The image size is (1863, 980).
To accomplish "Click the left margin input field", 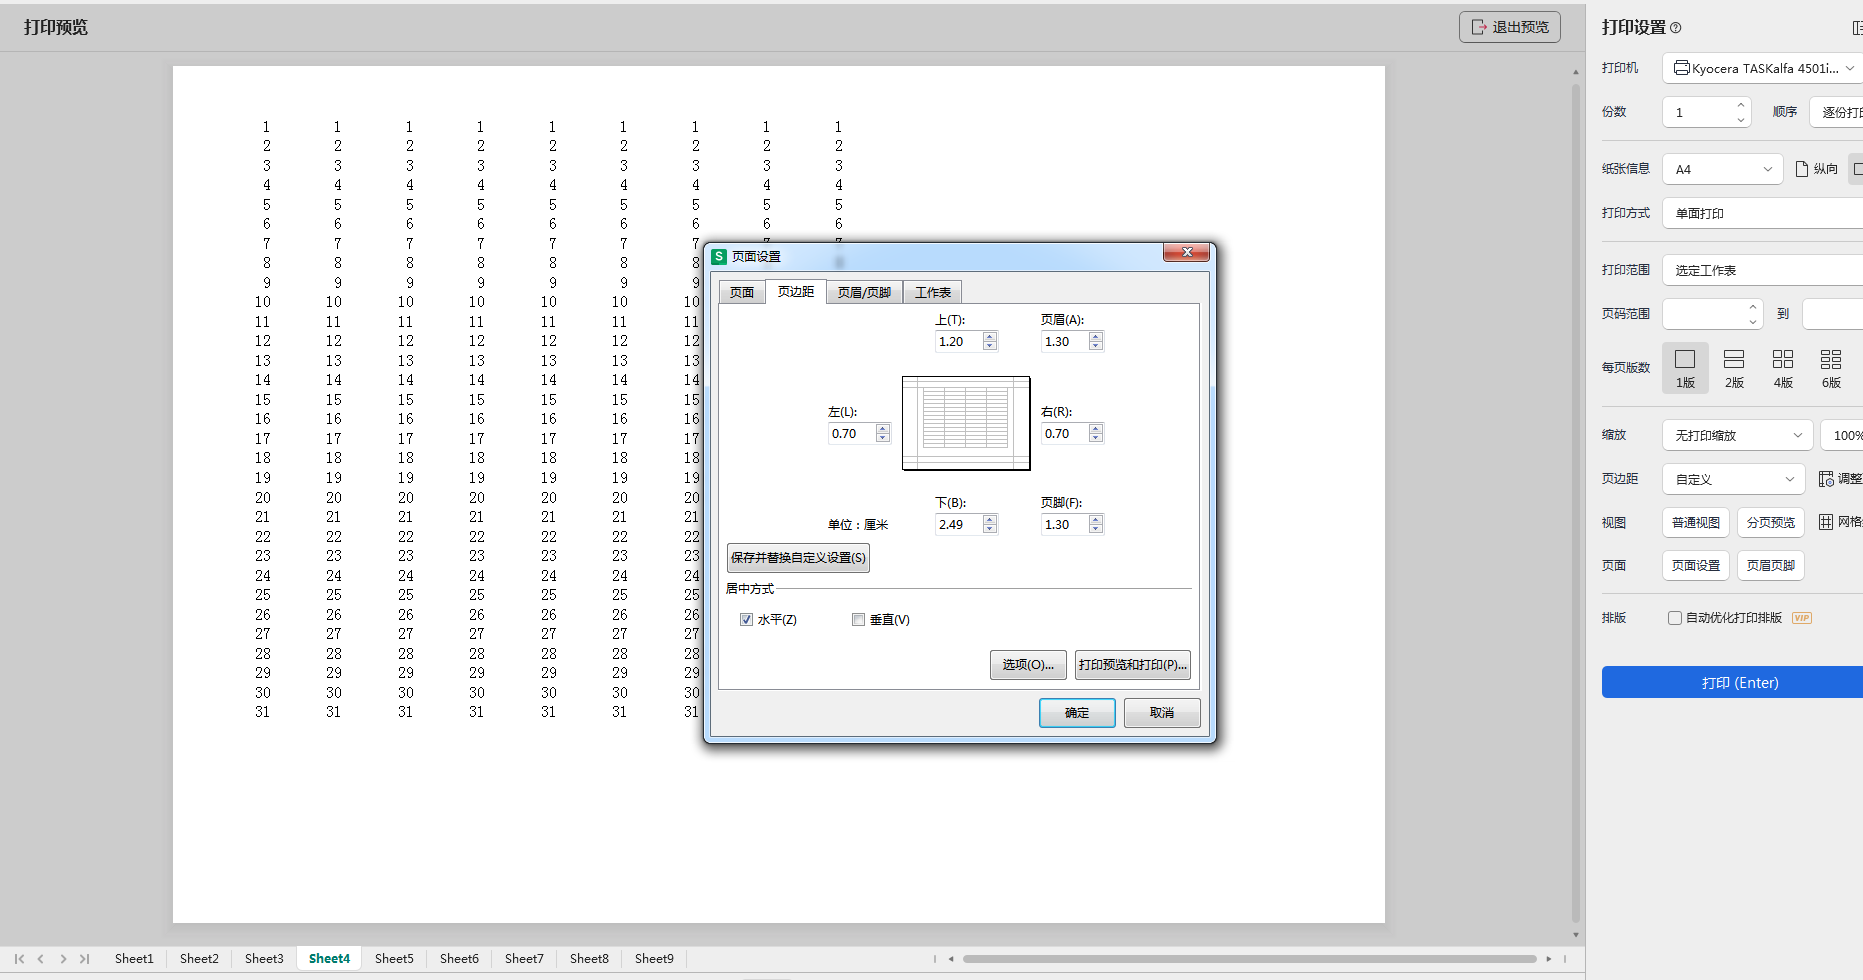I will [x=851, y=433].
